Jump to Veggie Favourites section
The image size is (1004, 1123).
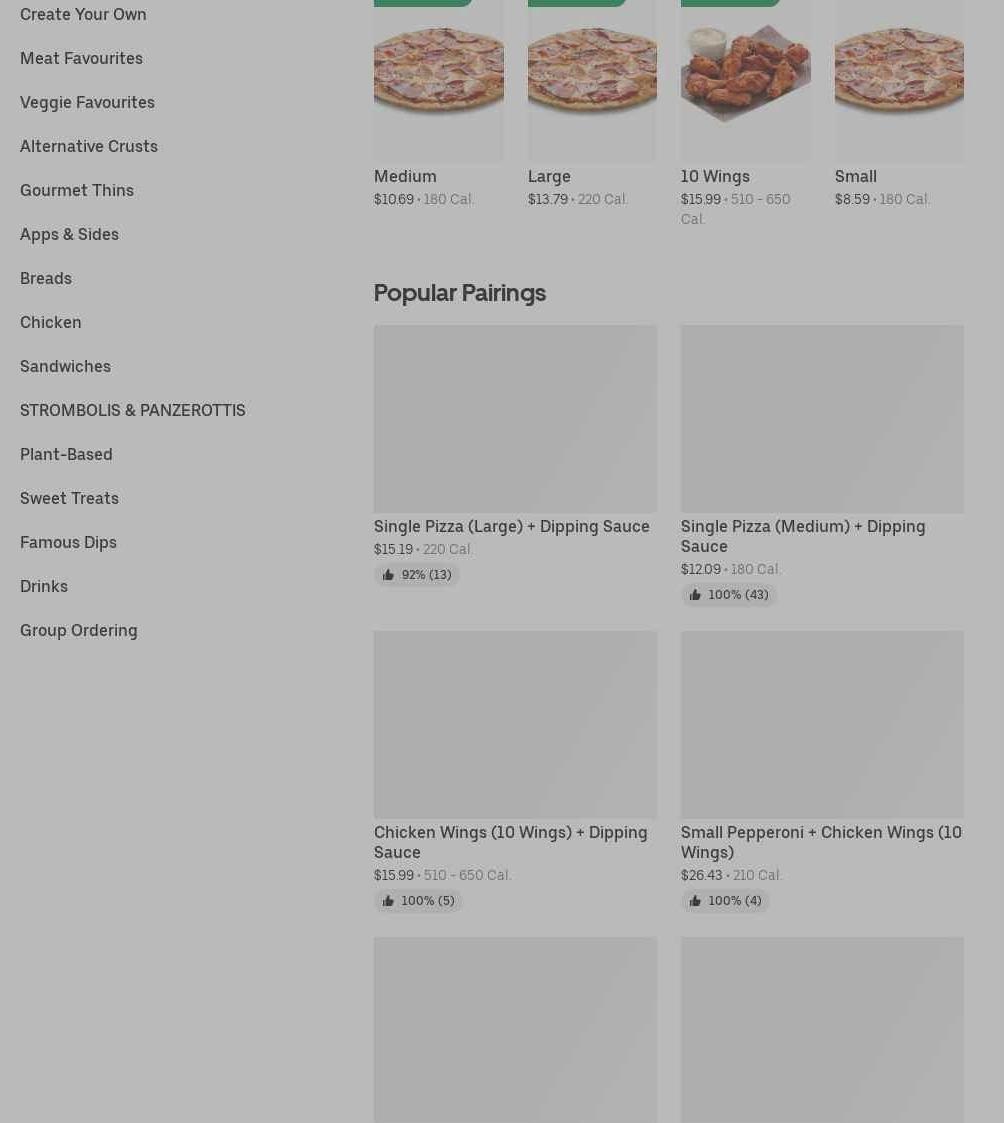click(x=87, y=102)
